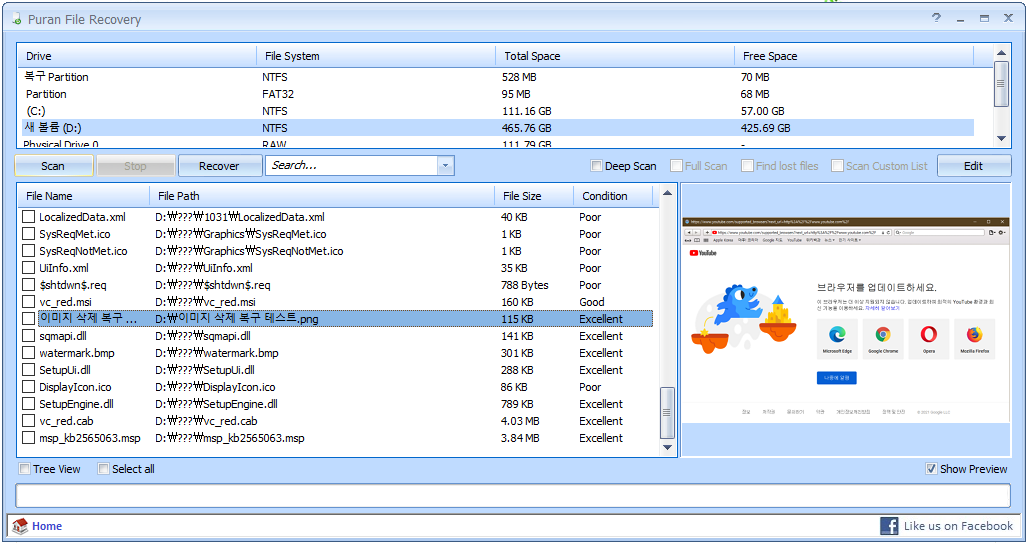Image resolution: width=1027 pixels, height=543 pixels.
Task: Click the Free Space column header
Action: coord(854,56)
